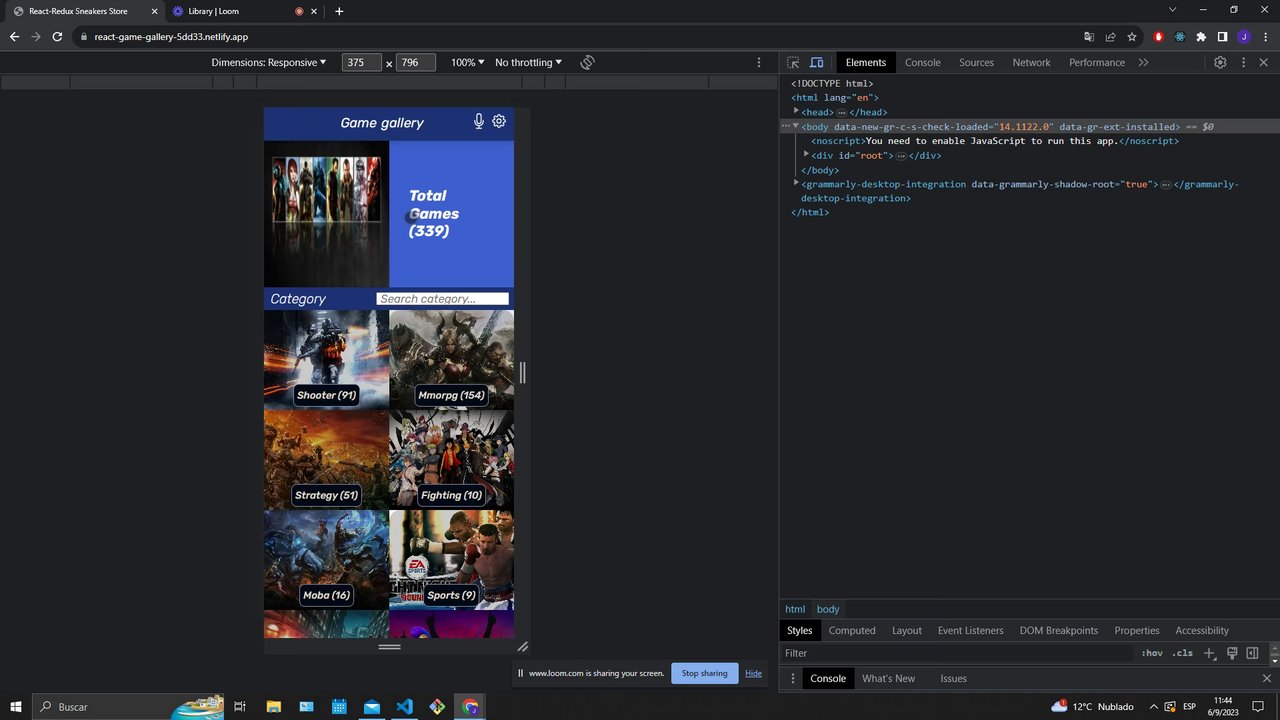
Task: Toggle rendering emulations paintbrush icon
Action: click(1232, 653)
